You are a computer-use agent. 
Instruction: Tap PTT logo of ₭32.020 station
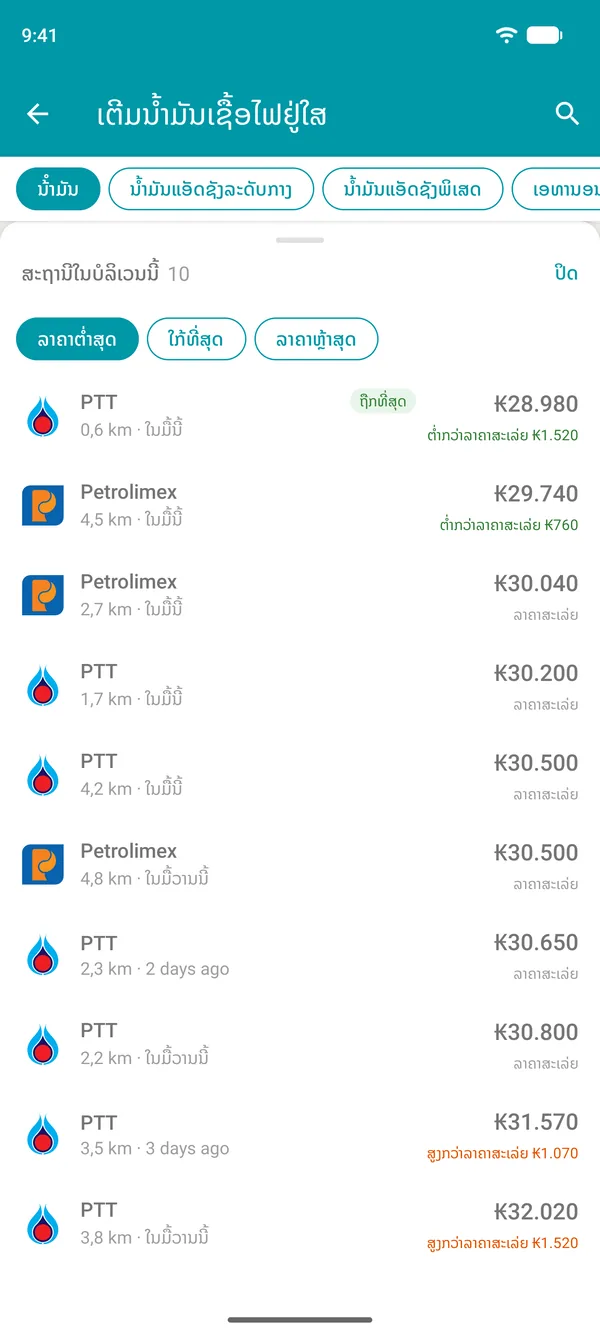(43, 1224)
